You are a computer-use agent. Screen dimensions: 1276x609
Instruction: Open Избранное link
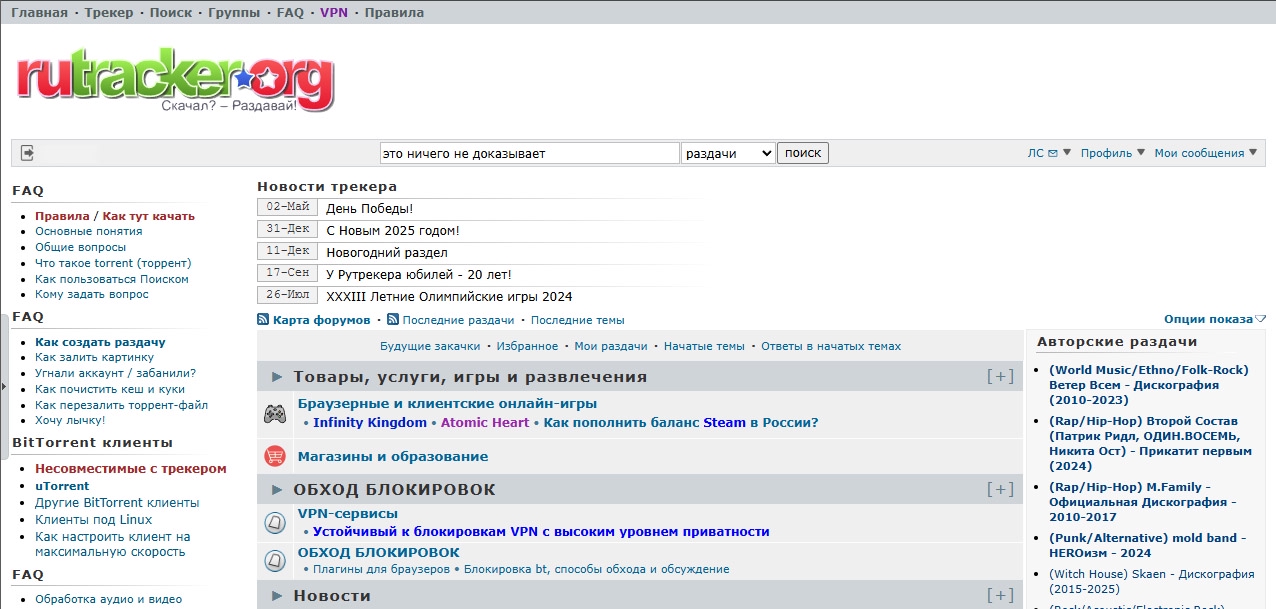point(528,346)
